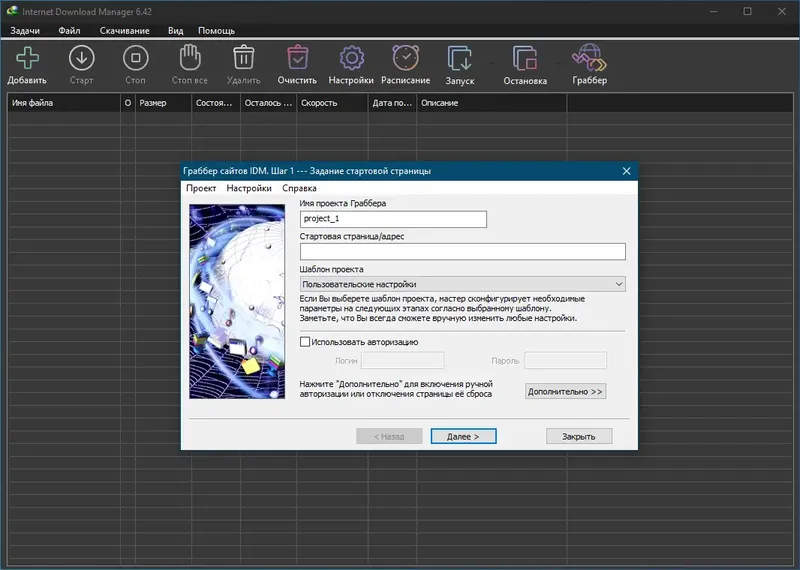Open Настройки menu in grabber dialog
This screenshot has width=800, height=570.
249,188
